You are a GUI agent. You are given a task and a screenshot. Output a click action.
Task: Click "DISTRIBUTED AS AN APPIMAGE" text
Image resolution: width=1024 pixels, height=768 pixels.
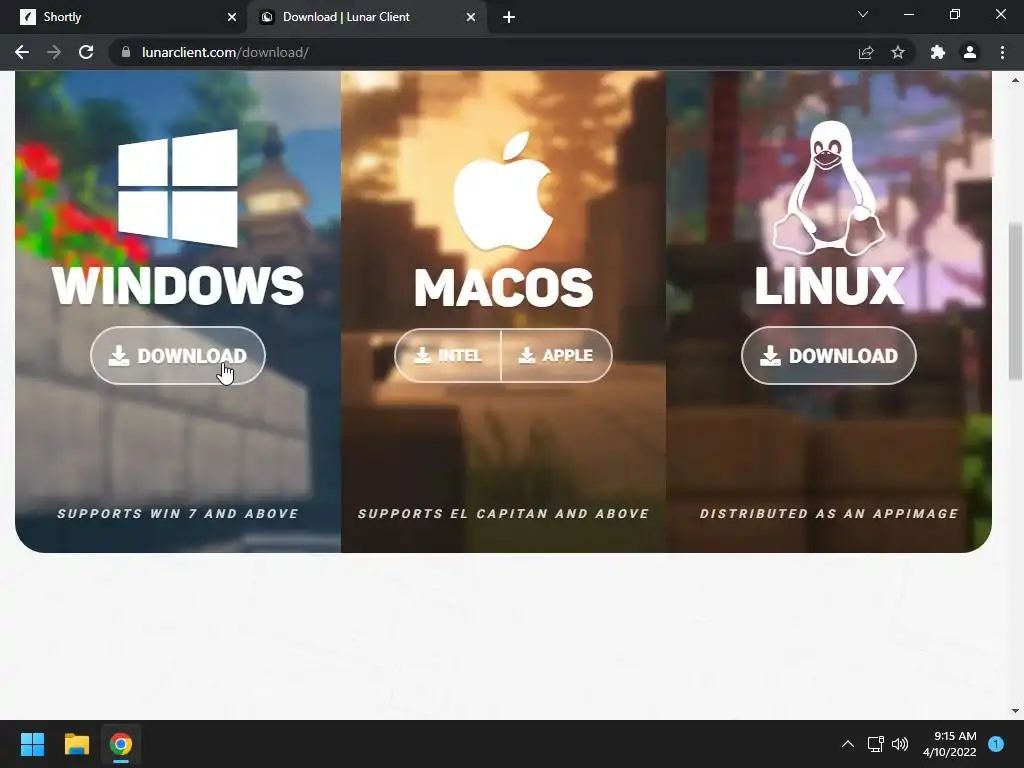pyautogui.click(x=829, y=513)
